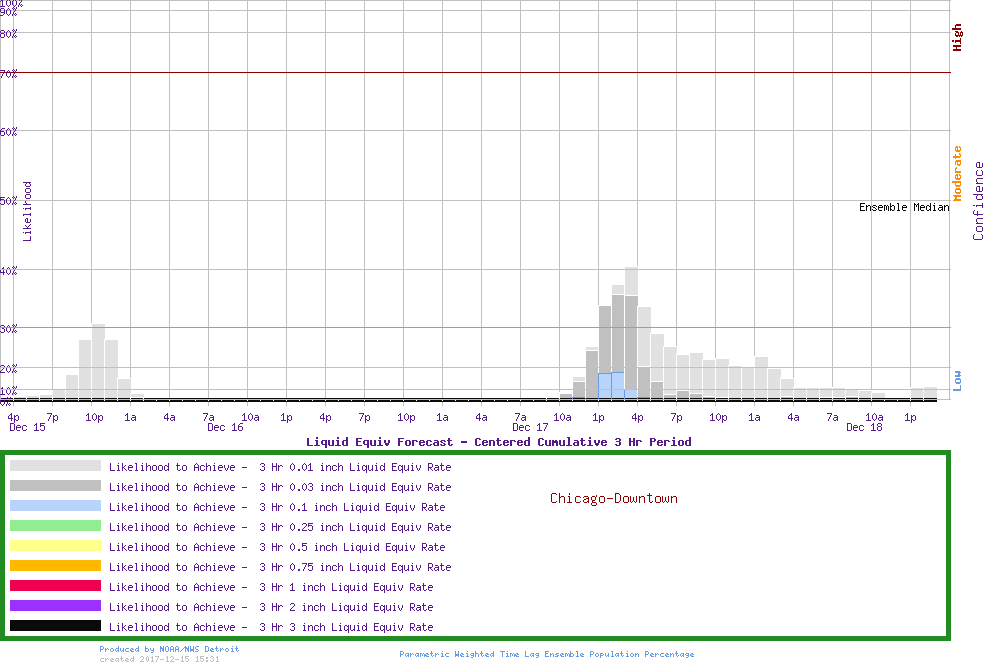Click the dark gray 0.03 inch legend swatch
1000x670 pixels.
55,486
